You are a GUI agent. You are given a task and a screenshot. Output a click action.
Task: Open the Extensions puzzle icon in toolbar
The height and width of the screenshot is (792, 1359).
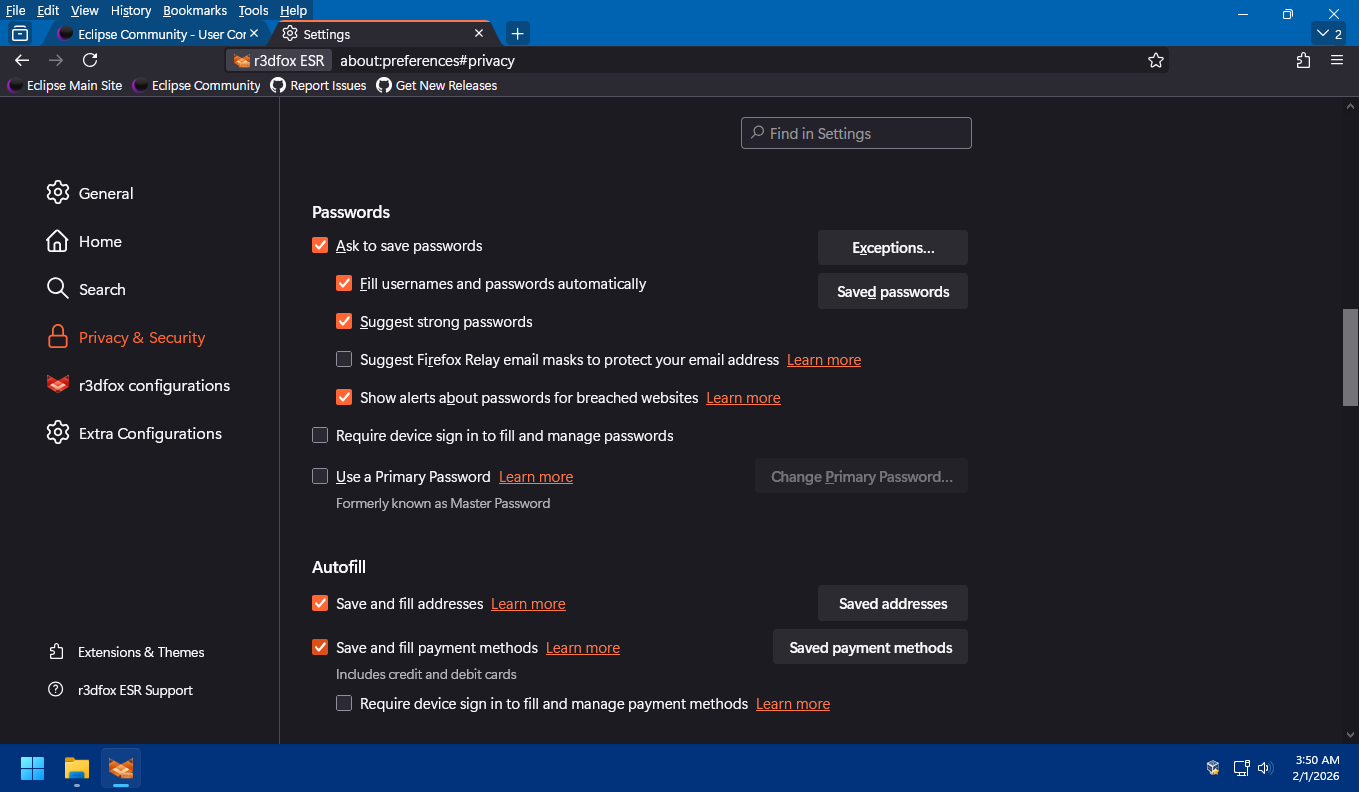(1303, 60)
